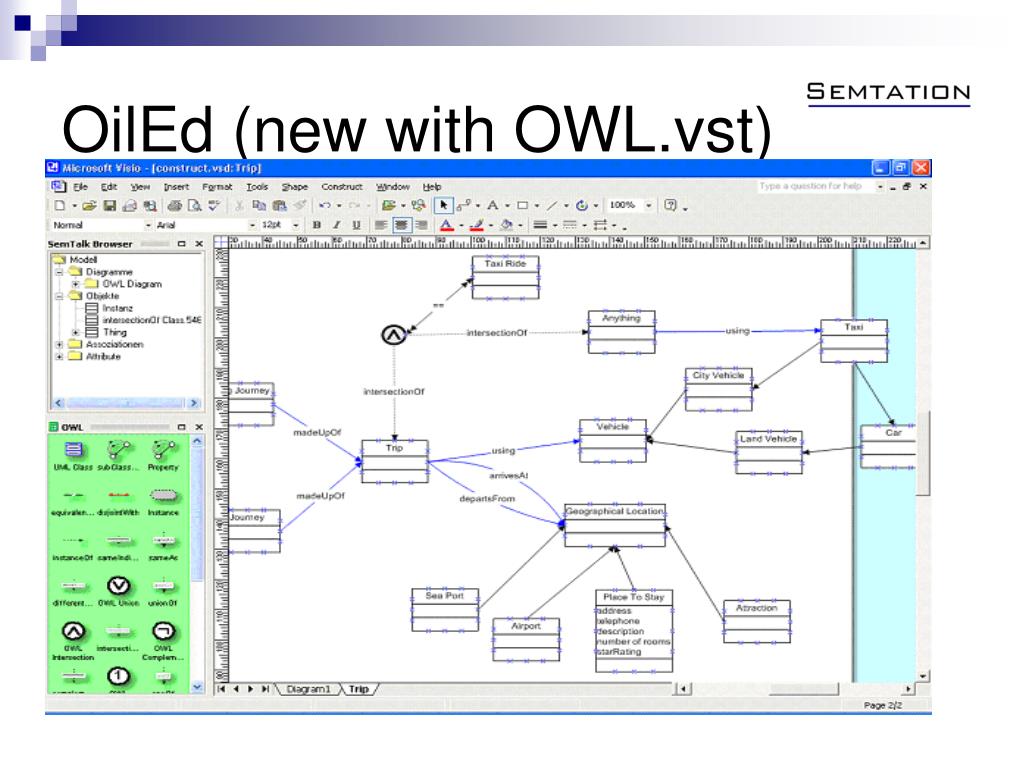Select the Line tool
Screen dimensions: 1024x768
pyautogui.click(x=552, y=206)
